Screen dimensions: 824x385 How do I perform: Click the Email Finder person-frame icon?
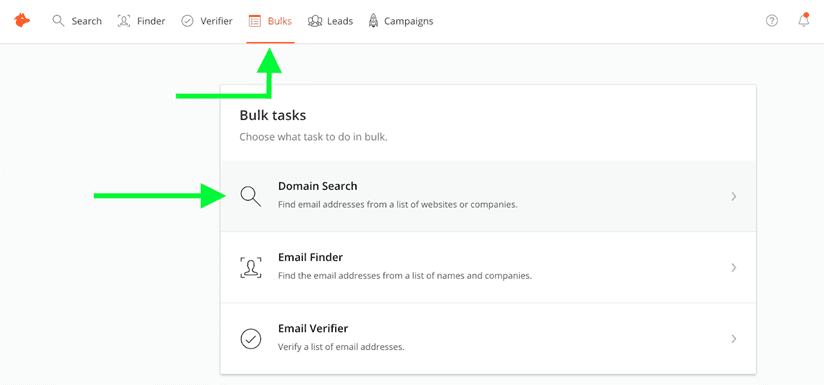click(251, 267)
